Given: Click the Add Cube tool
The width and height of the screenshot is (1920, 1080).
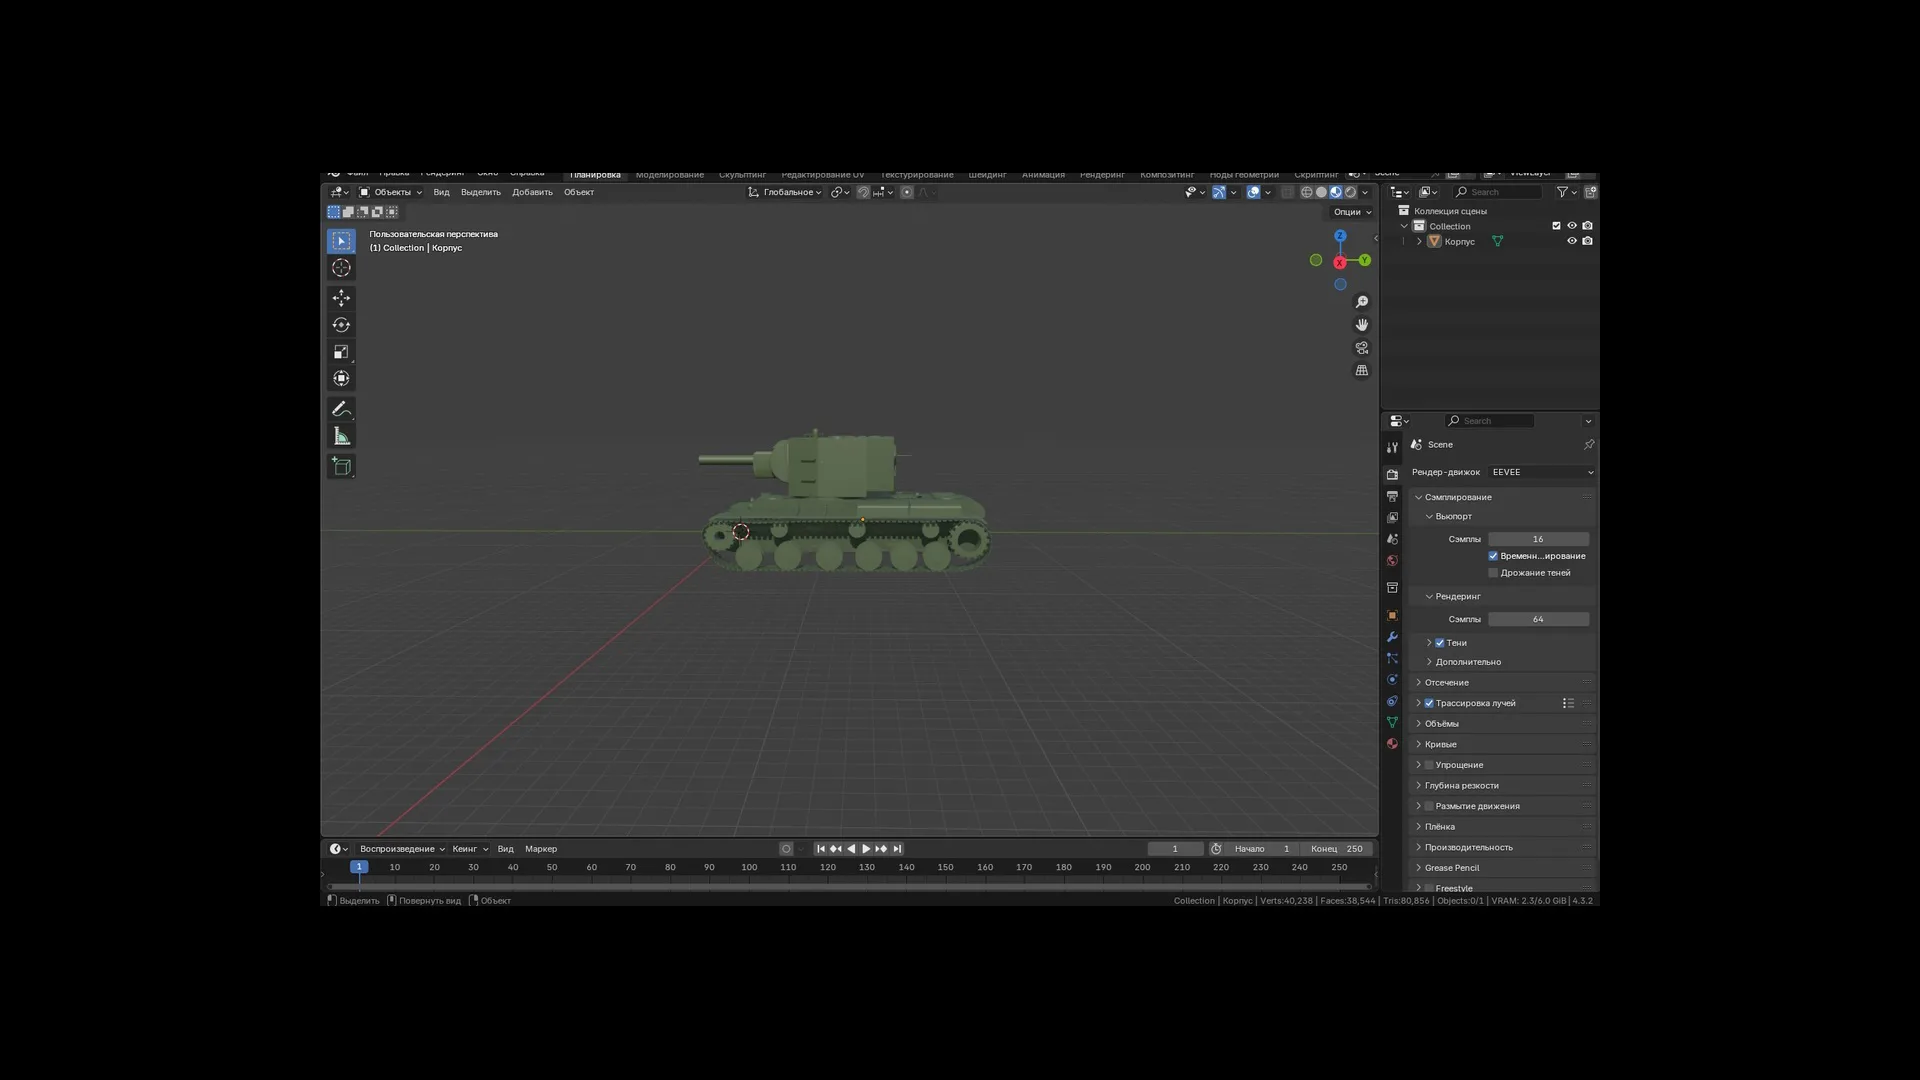Looking at the screenshot, I should 341,466.
